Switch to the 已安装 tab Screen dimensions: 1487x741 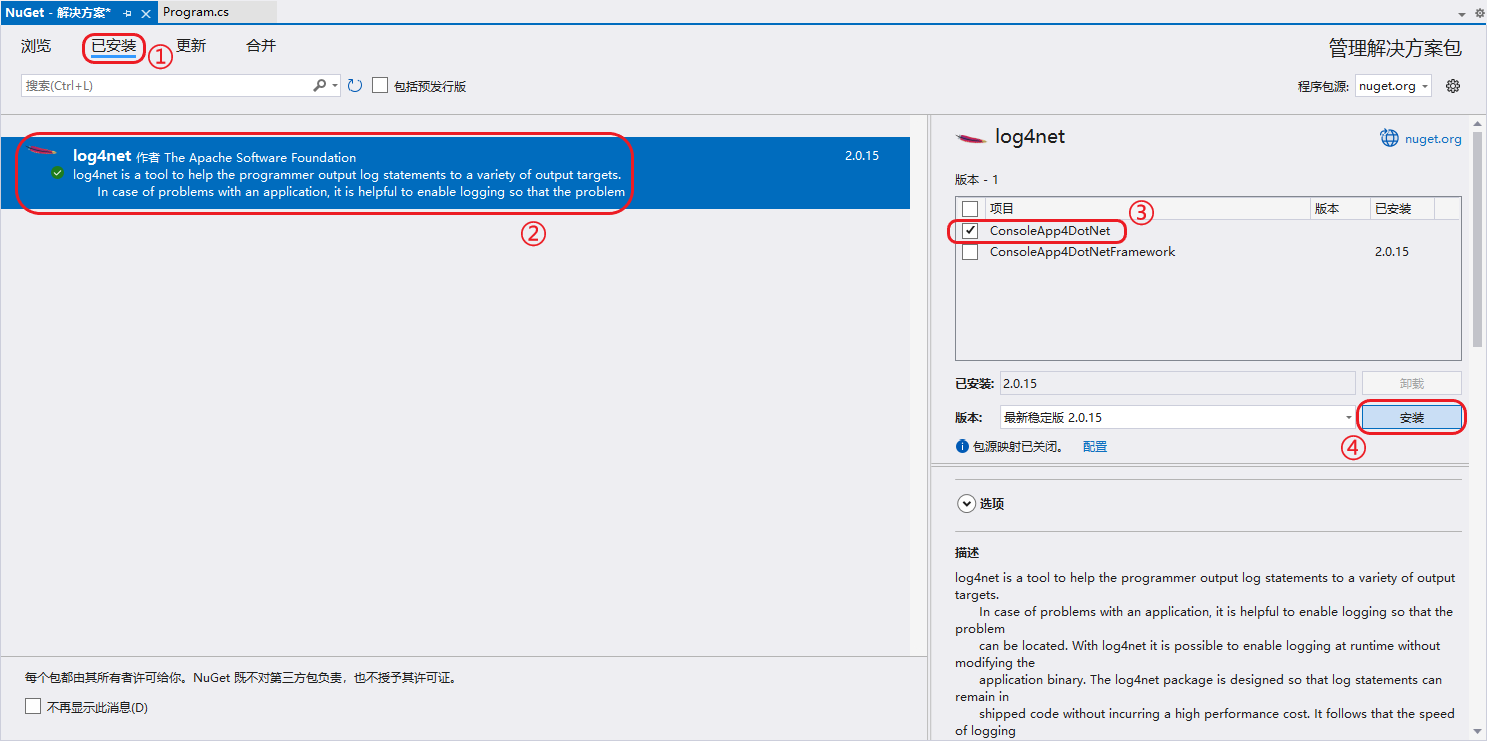click(114, 46)
